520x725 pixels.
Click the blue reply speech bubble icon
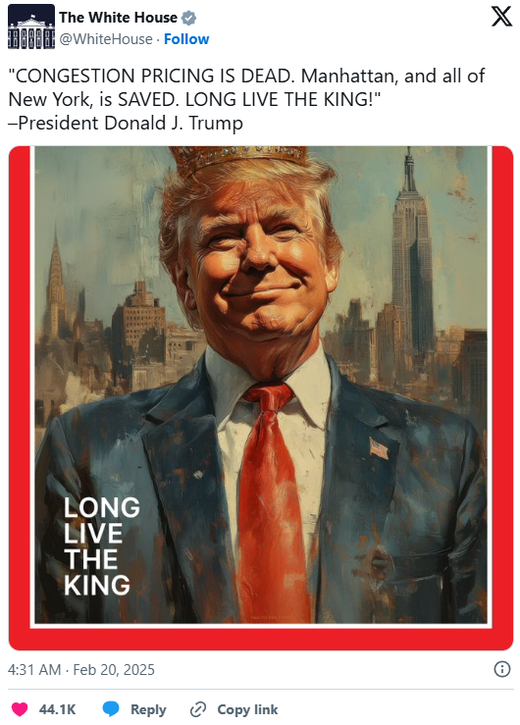[x=111, y=709]
